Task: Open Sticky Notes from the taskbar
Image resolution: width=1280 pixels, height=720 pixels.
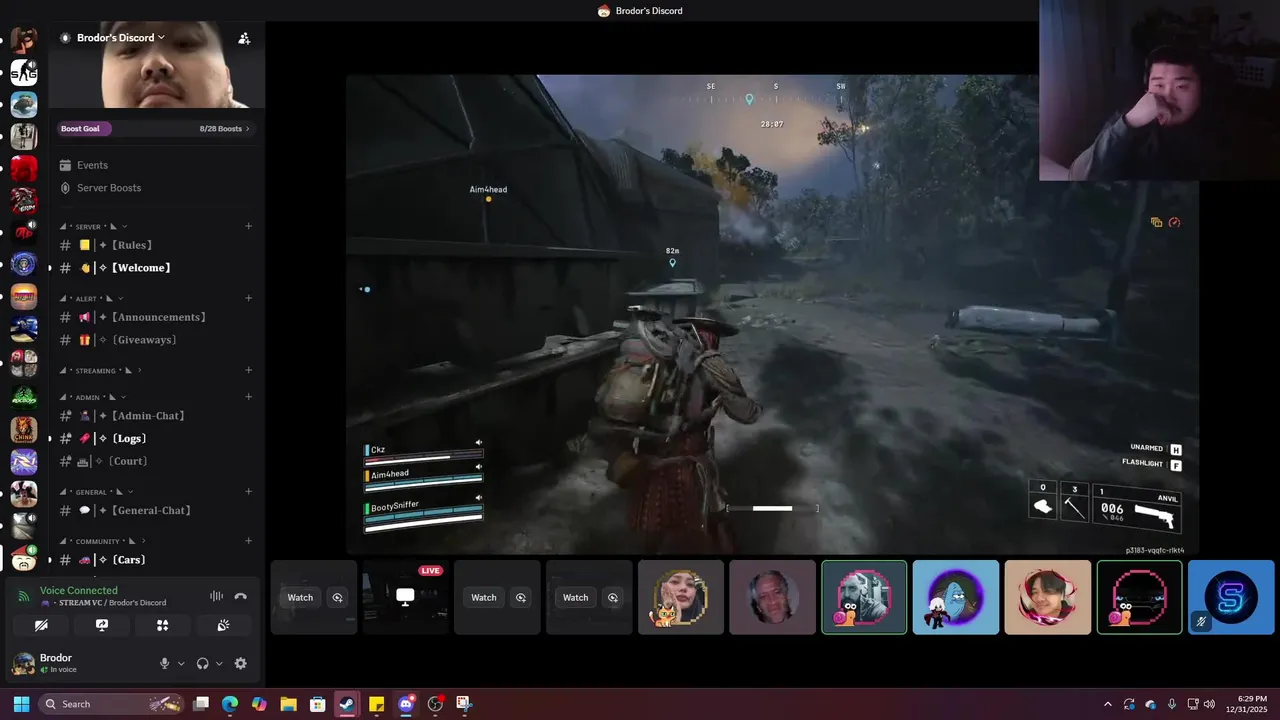Action: coord(376,704)
